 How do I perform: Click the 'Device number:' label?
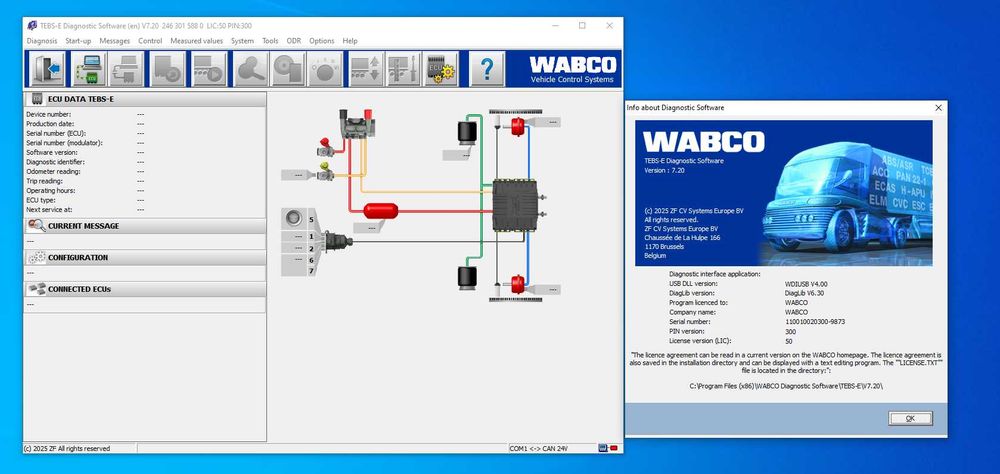point(48,114)
